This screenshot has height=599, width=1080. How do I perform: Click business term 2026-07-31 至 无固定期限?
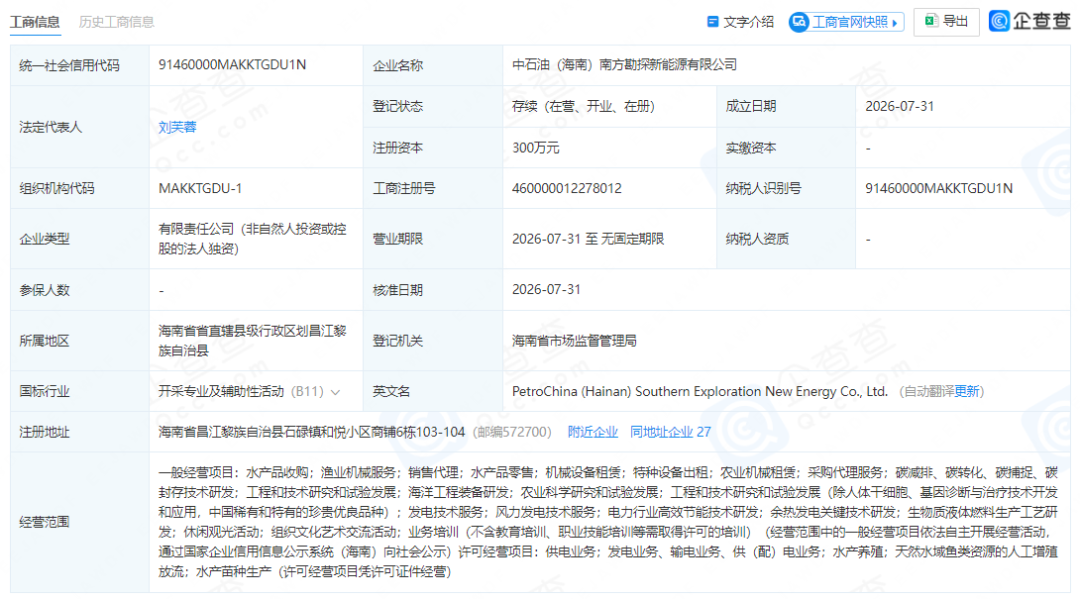click(x=588, y=239)
